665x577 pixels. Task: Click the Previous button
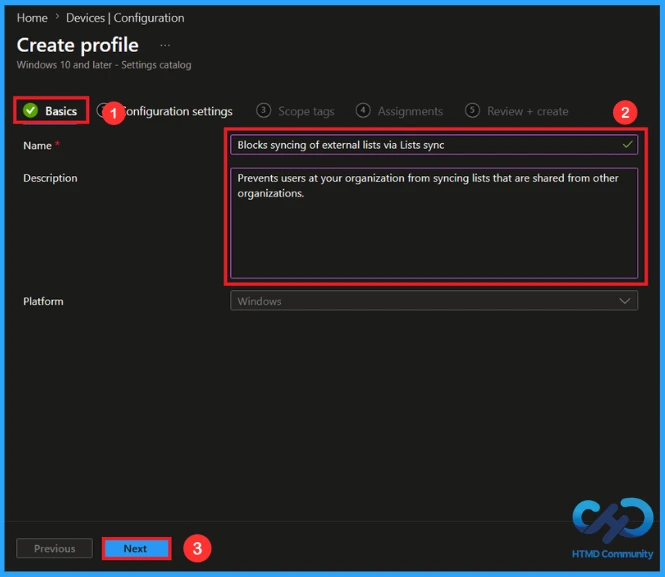[x=54, y=548]
